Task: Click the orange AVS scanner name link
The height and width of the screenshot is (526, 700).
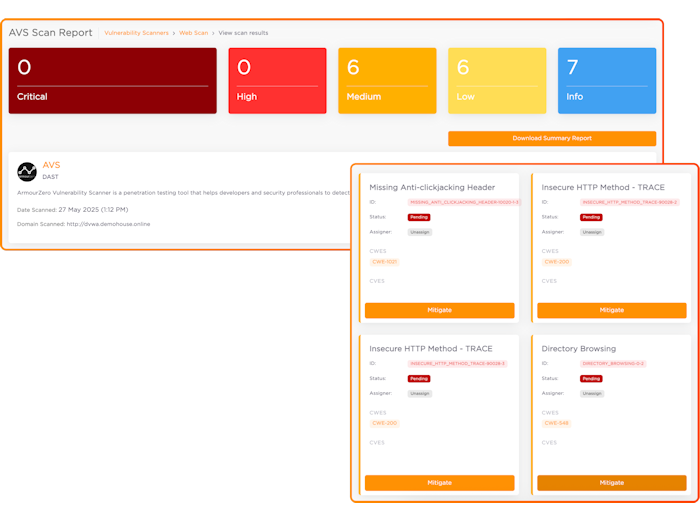Action: tap(51, 165)
